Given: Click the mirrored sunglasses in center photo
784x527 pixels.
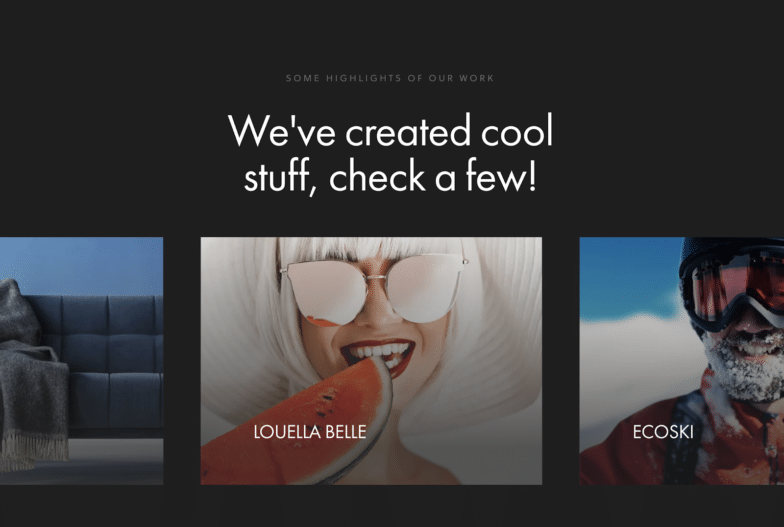Looking at the screenshot, I should click(x=374, y=290).
